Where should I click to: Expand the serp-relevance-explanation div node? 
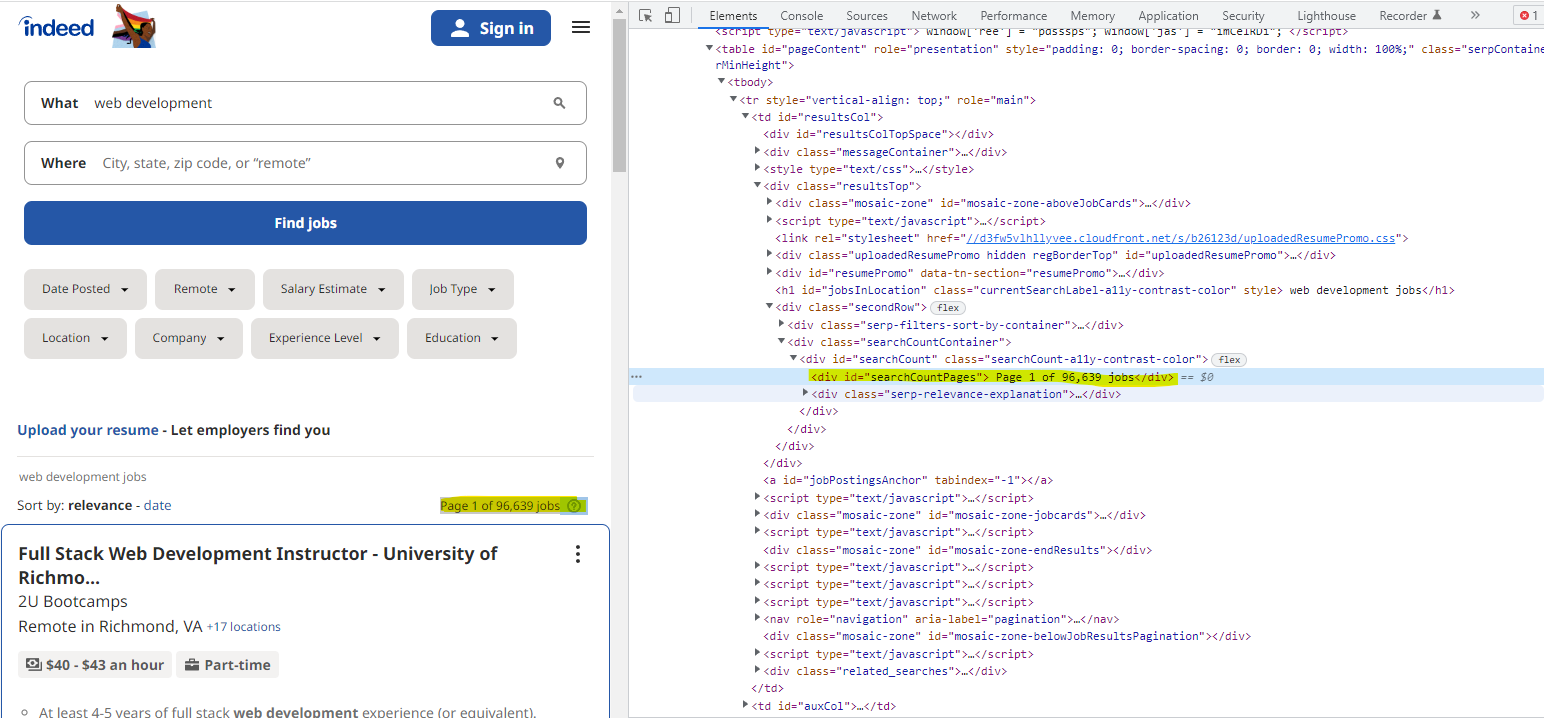[806, 394]
